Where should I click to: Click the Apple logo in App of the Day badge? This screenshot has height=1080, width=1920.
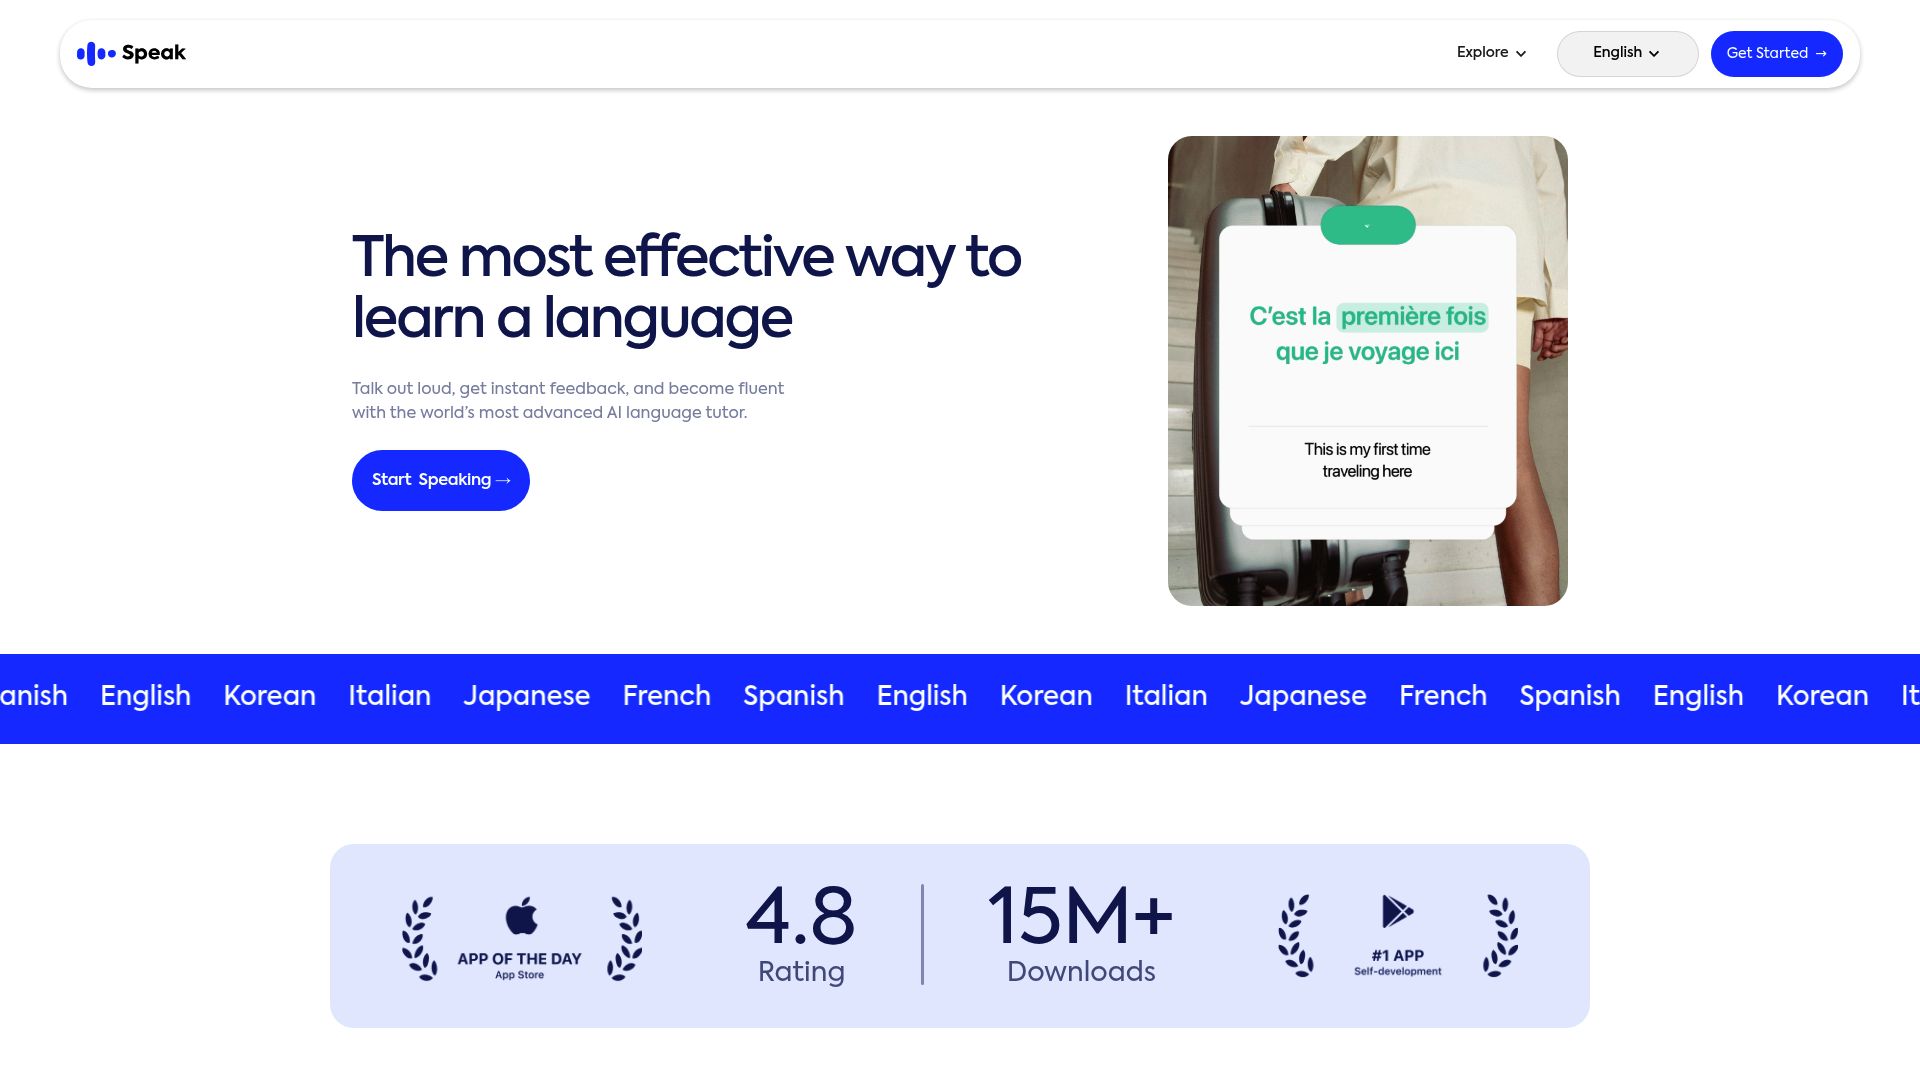519,915
